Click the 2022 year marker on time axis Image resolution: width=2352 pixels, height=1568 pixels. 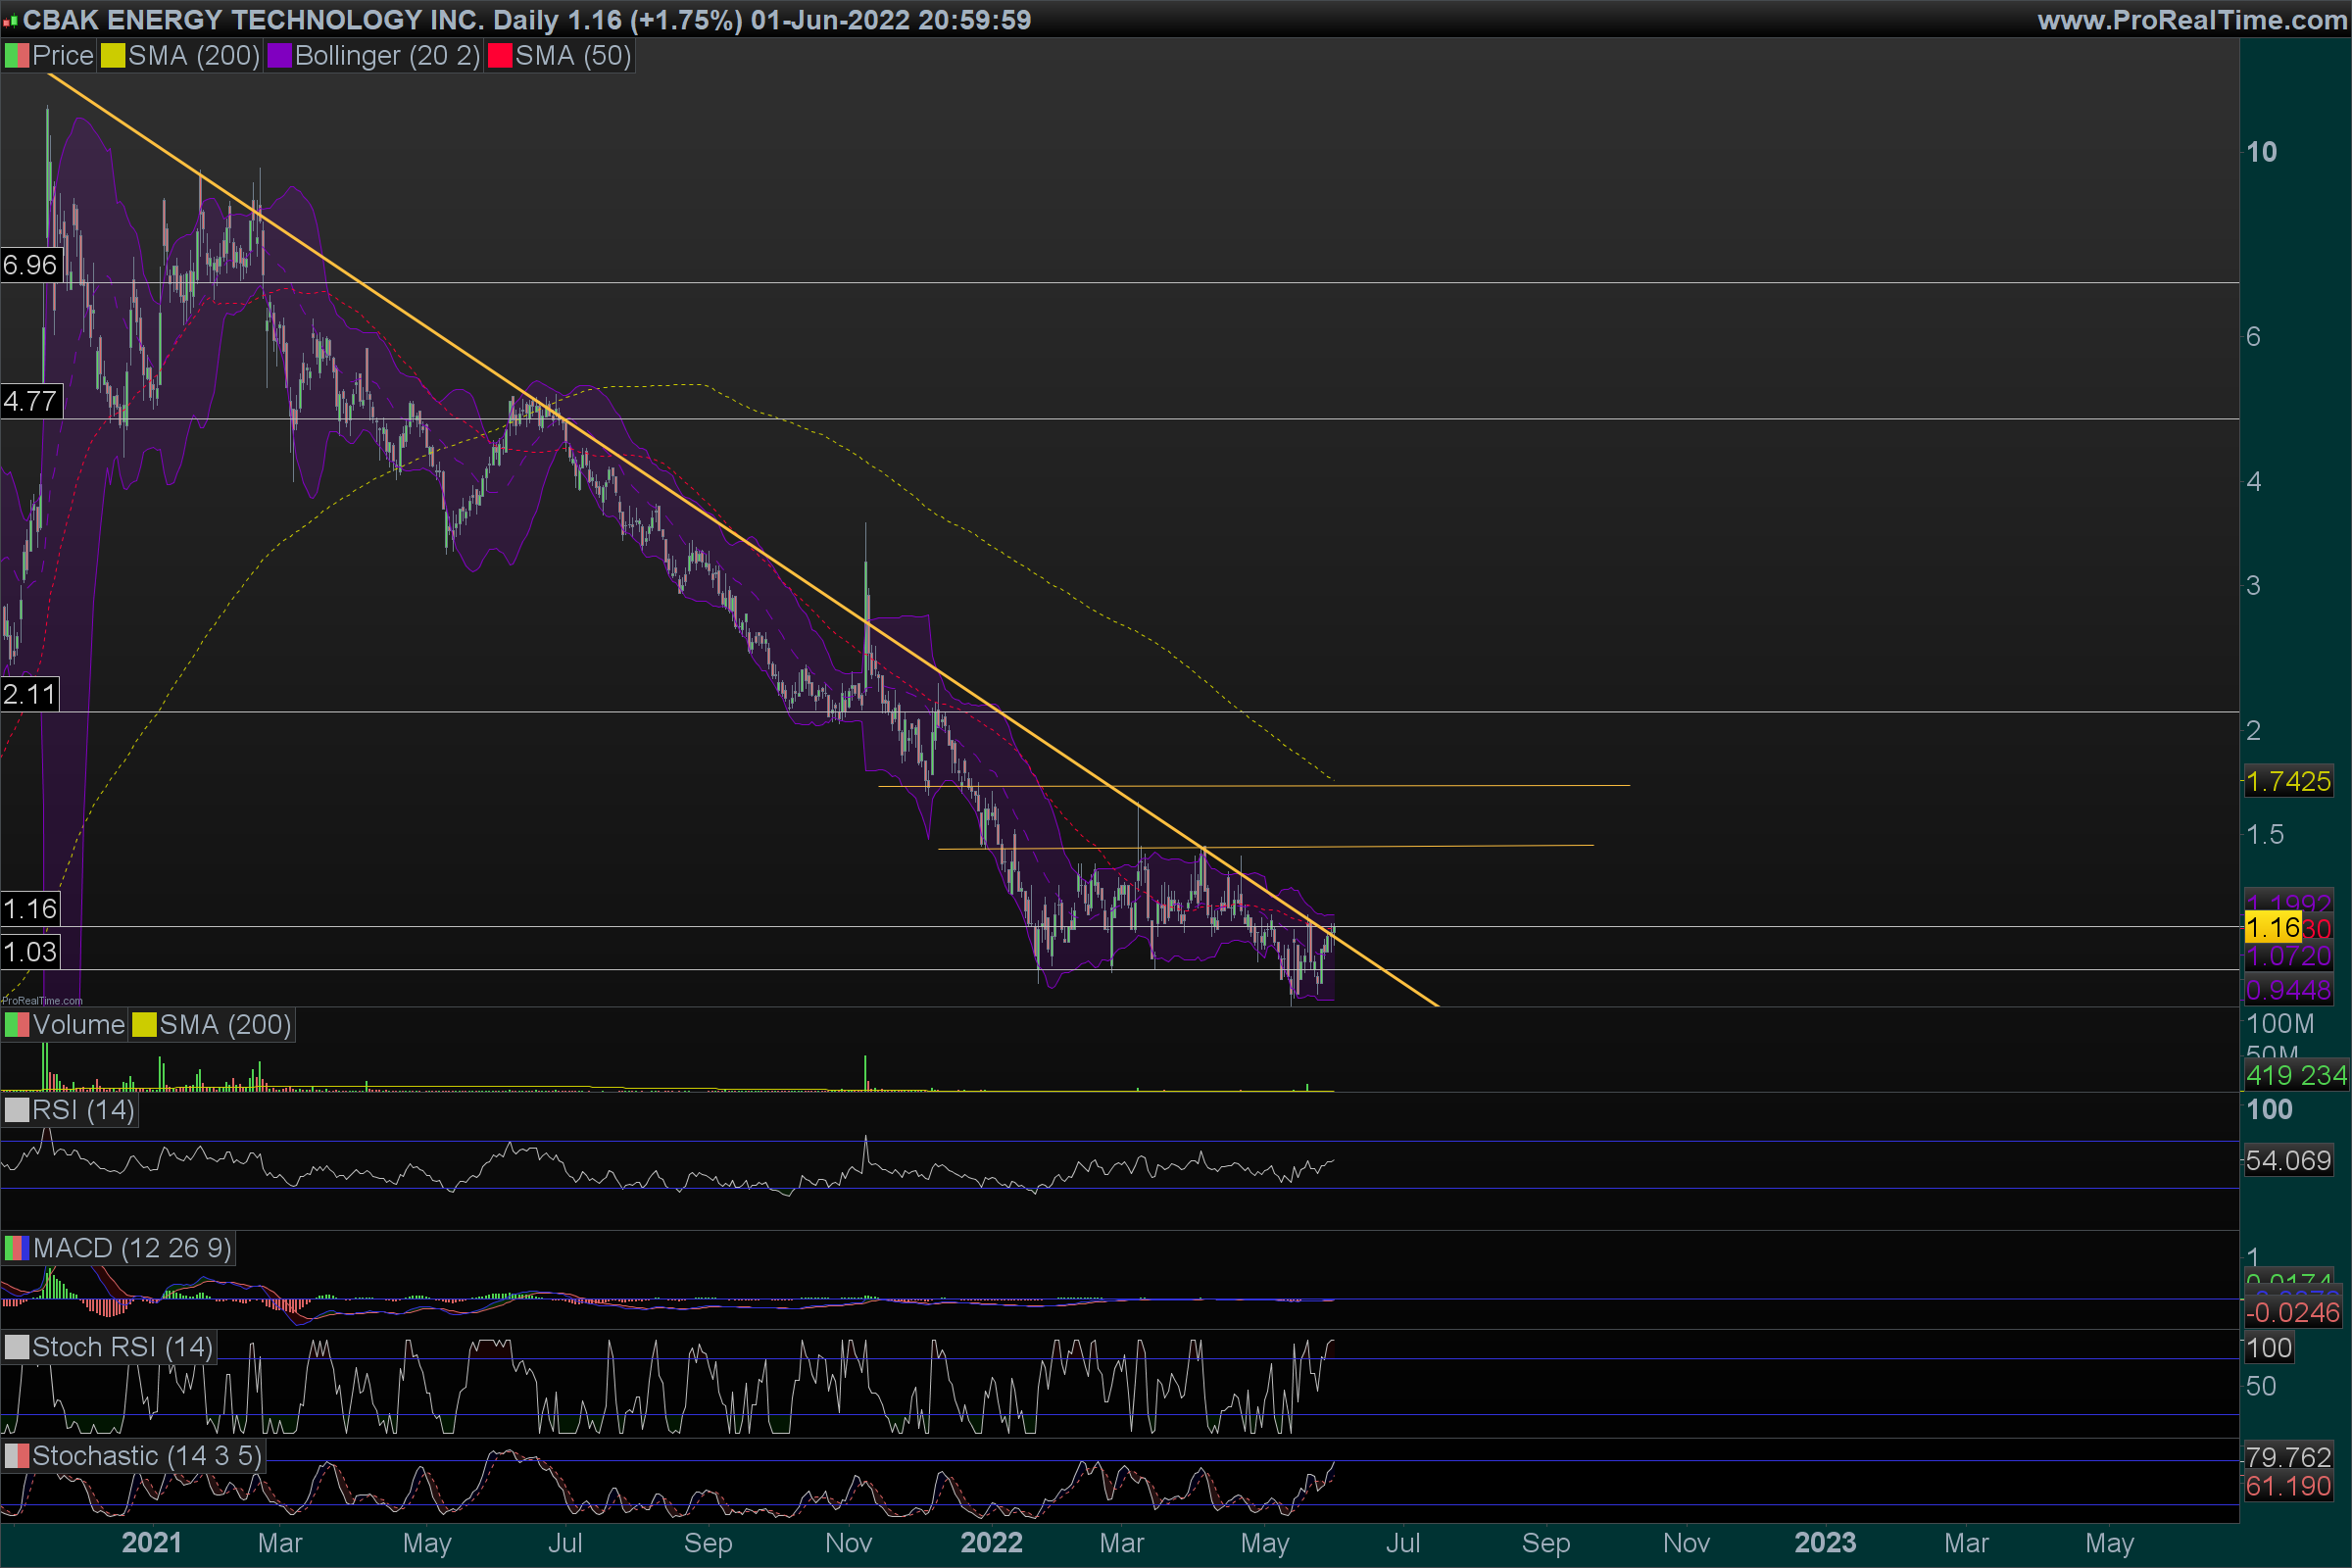point(991,1543)
